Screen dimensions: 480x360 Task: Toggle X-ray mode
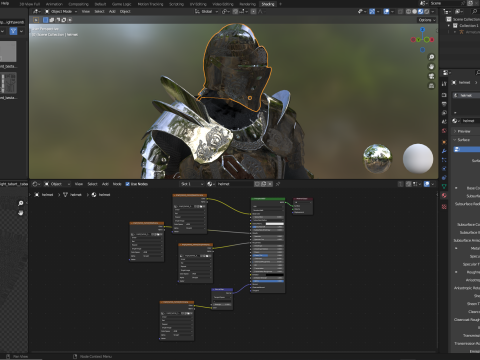tap(401, 11)
